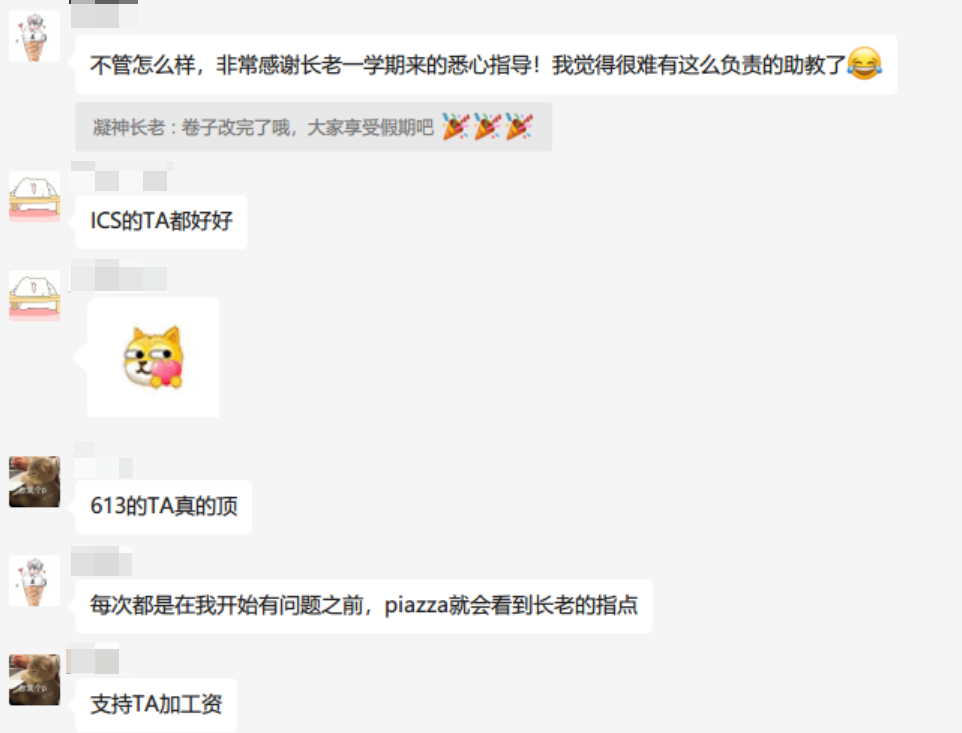
Task: Open the quoted reply from 凝神长老
Action: pos(314,127)
